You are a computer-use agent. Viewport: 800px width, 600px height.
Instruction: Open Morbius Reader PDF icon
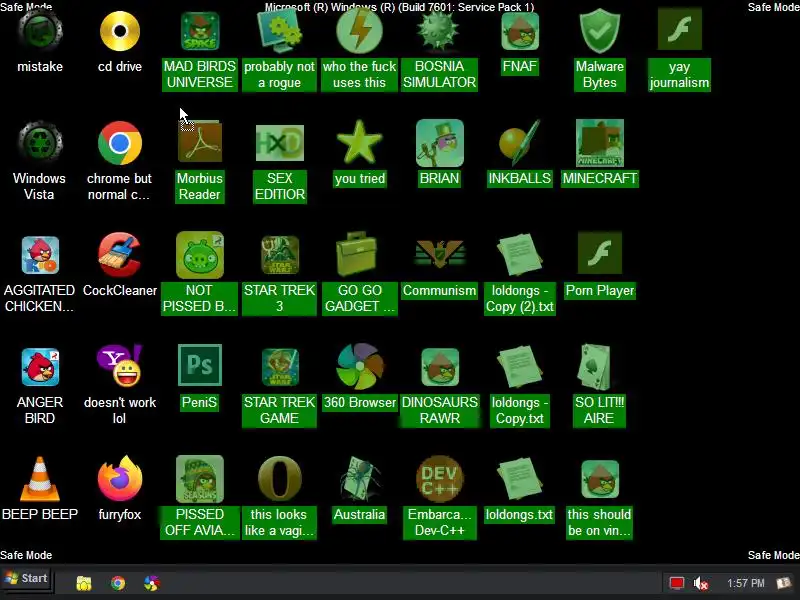(x=200, y=142)
